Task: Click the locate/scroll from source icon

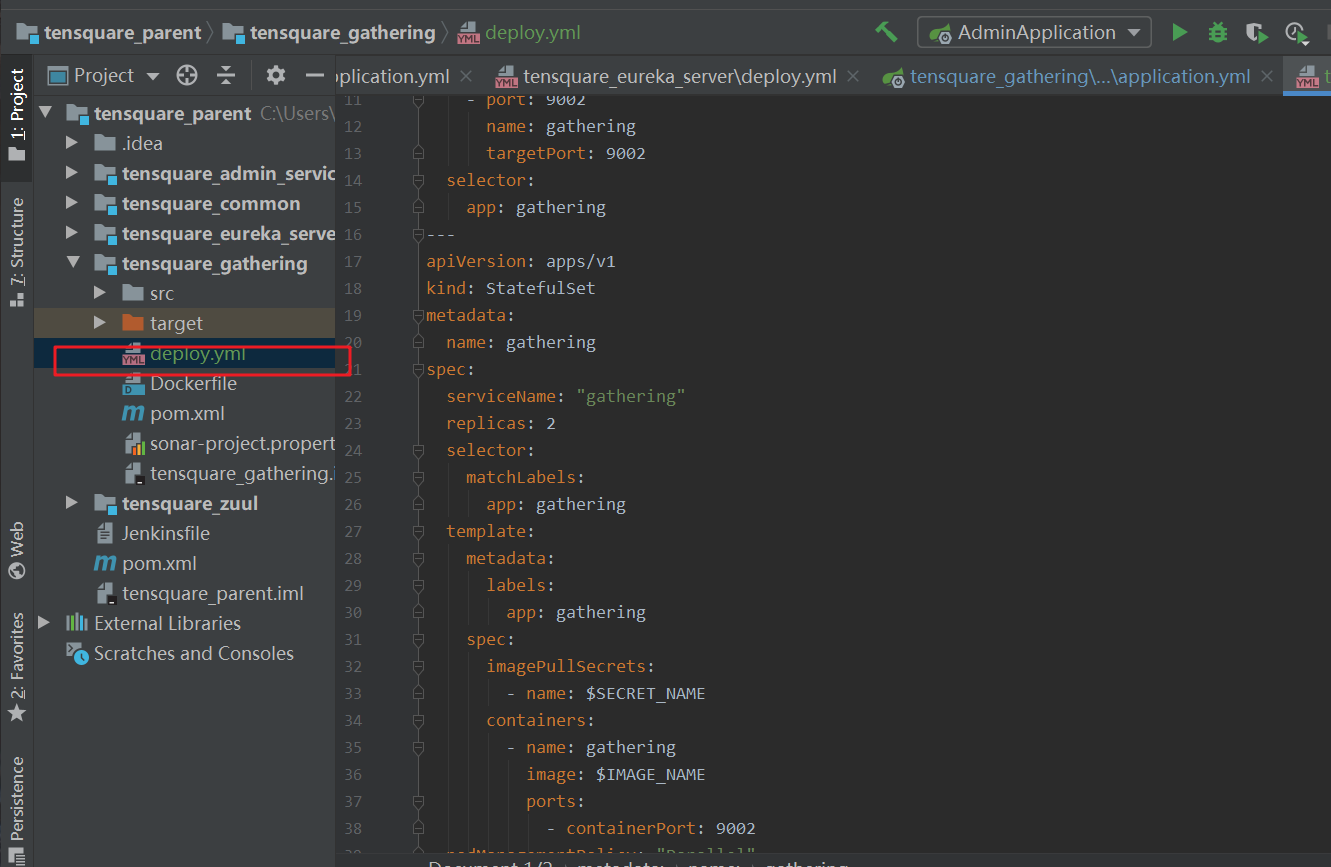Action: click(x=187, y=75)
